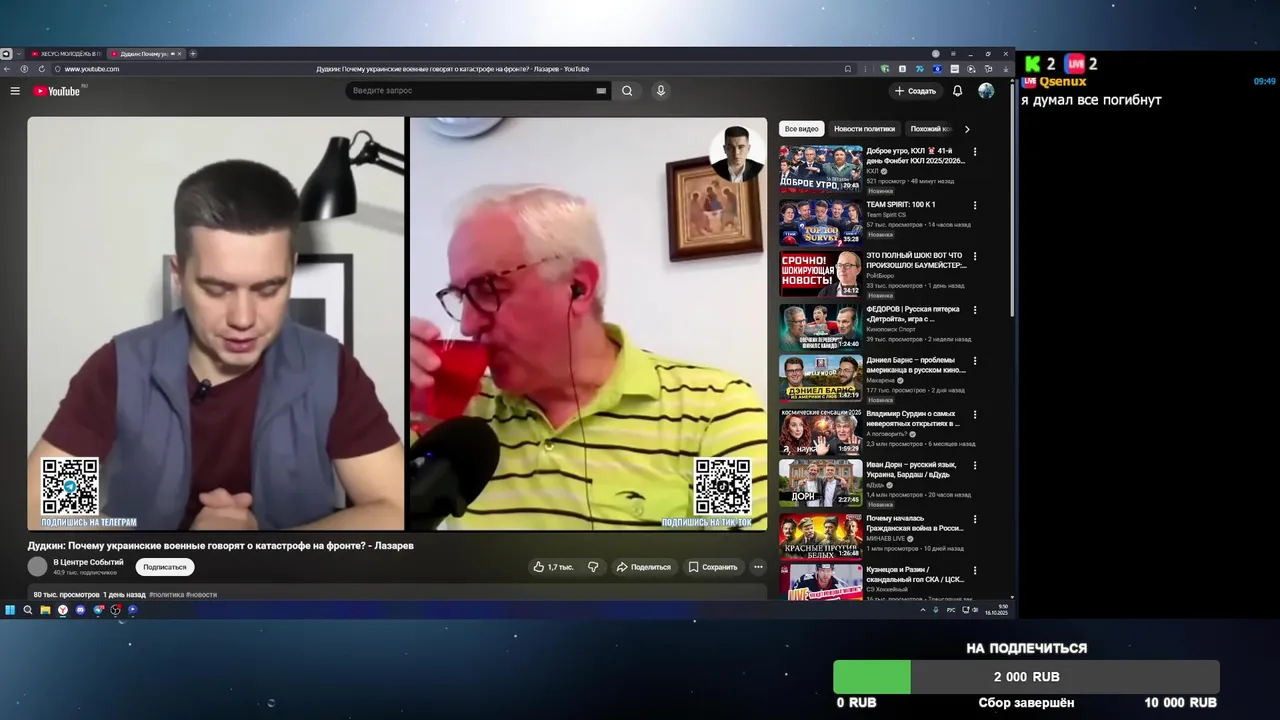Viewport: 1280px width, 720px height.
Task: Open Yandex Browser from the taskbar
Action: [62, 610]
